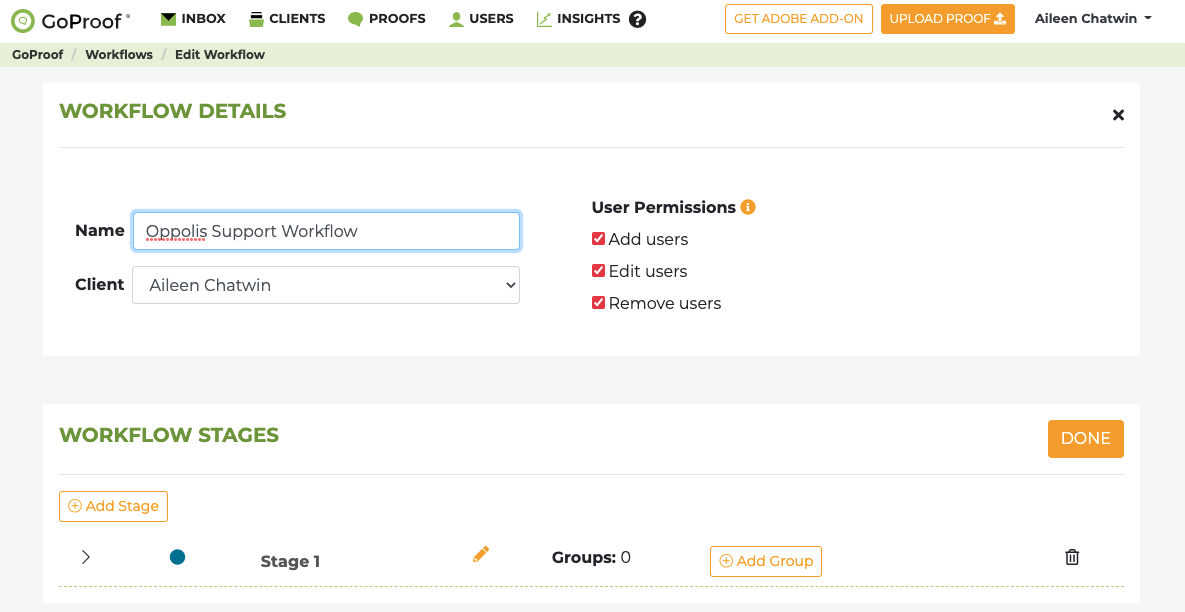
Task: Click the Stage 1 blue color dot
Action: point(178,557)
